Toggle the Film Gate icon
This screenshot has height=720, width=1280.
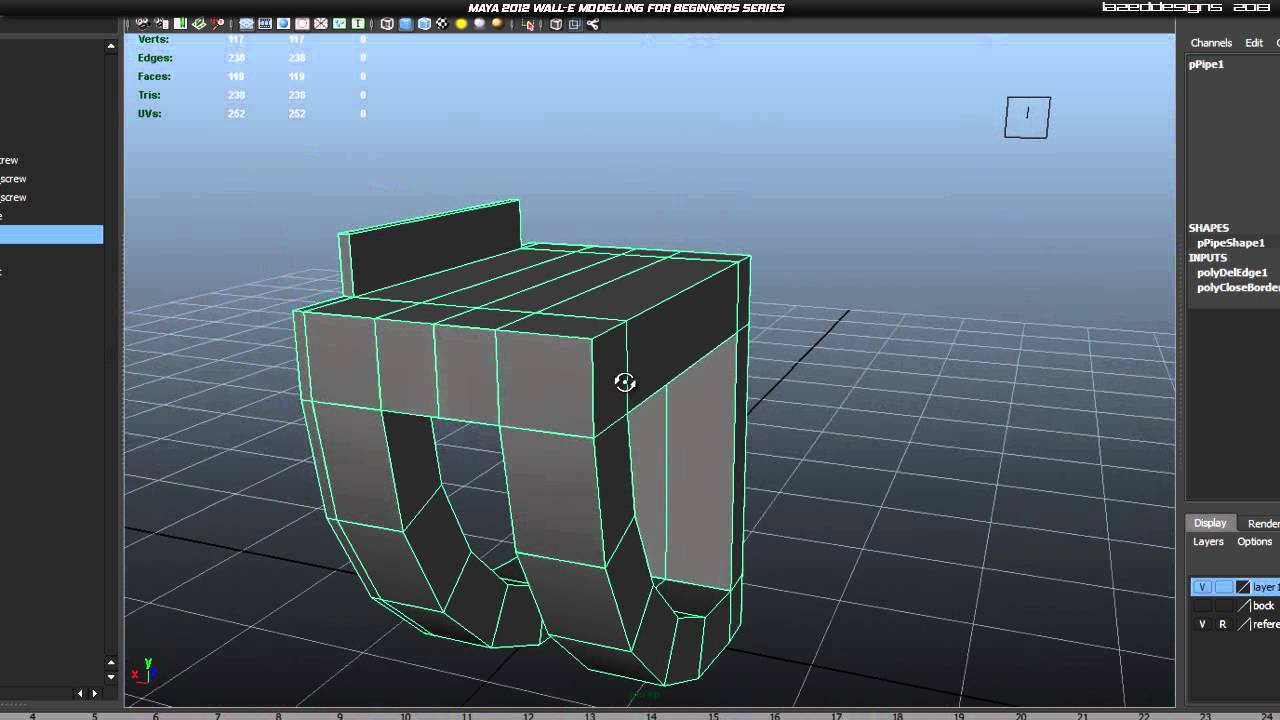265,24
